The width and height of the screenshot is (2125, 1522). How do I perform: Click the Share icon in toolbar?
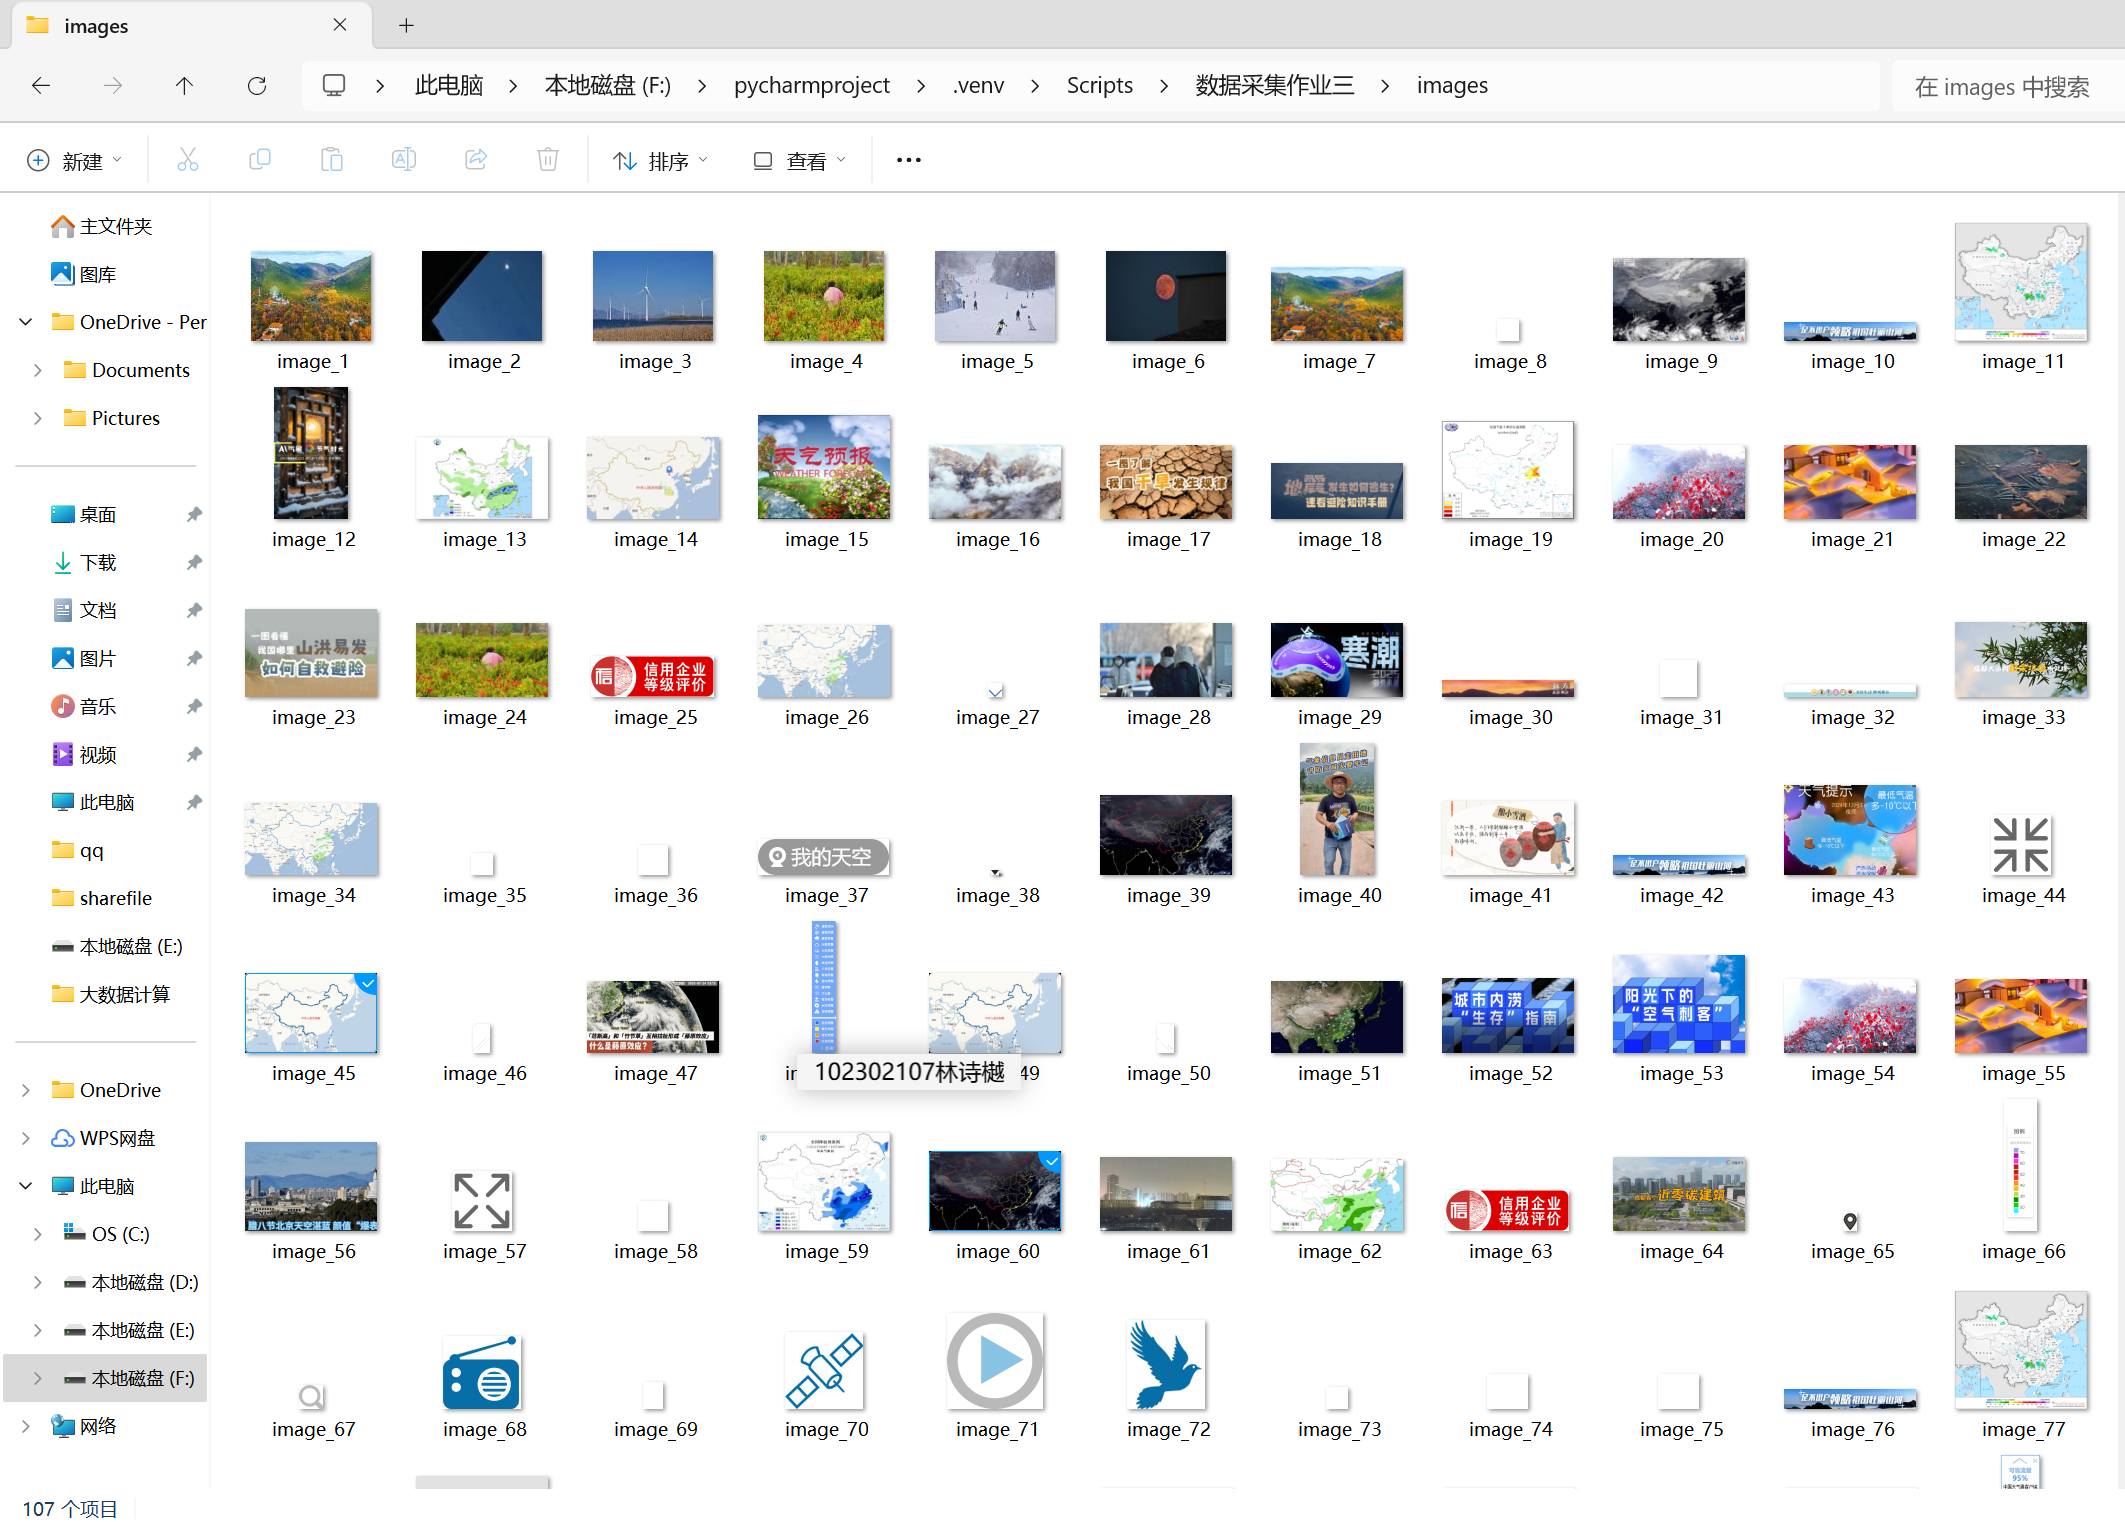point(476,160)
